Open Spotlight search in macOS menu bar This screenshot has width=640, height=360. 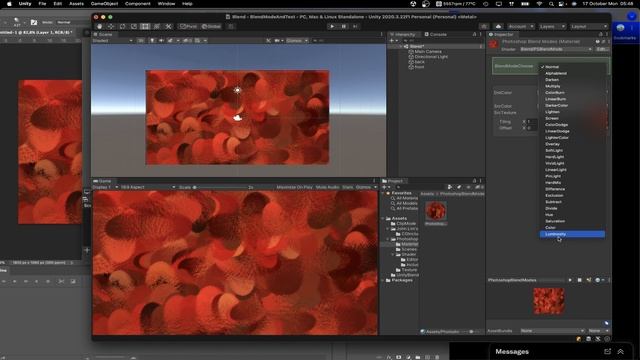551,4
